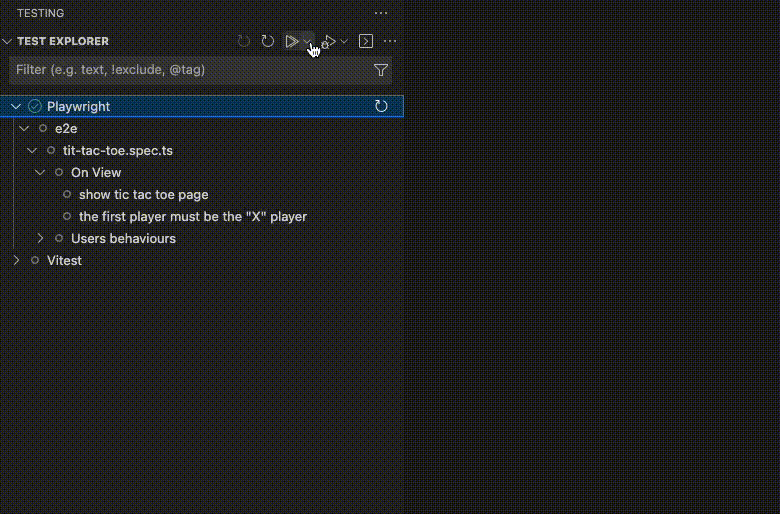The image size is (780, 514).
Task: Open Testing panel ellipsis menu
Action: (381, 13)
